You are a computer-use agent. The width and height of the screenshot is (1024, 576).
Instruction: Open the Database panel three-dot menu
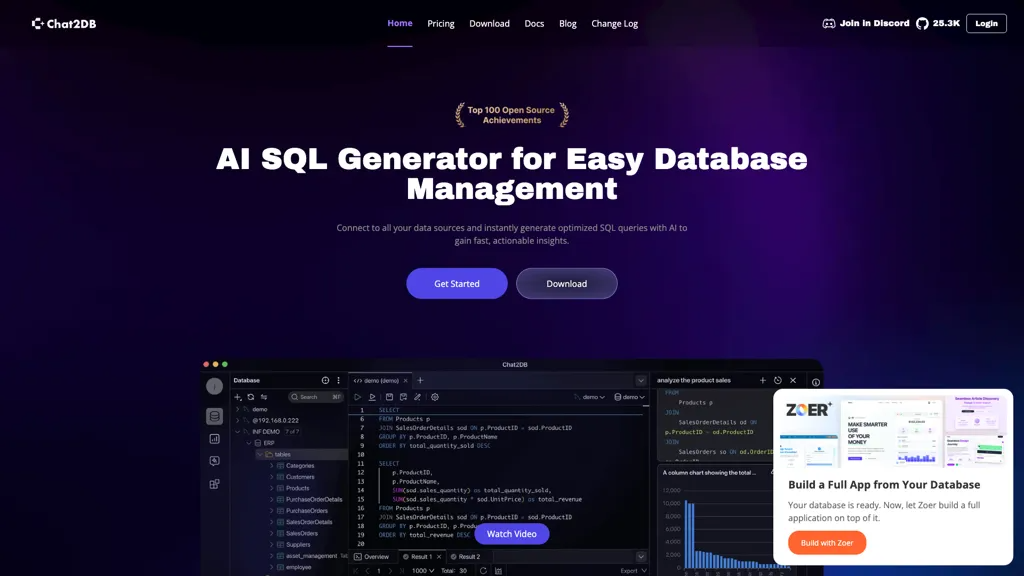click(x=338, y=380)
